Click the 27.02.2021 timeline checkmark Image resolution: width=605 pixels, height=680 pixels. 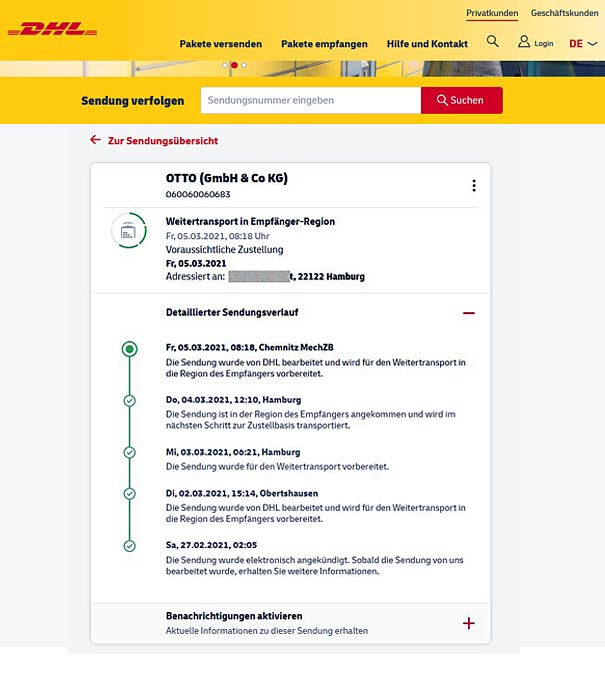(x=129, y=546)
